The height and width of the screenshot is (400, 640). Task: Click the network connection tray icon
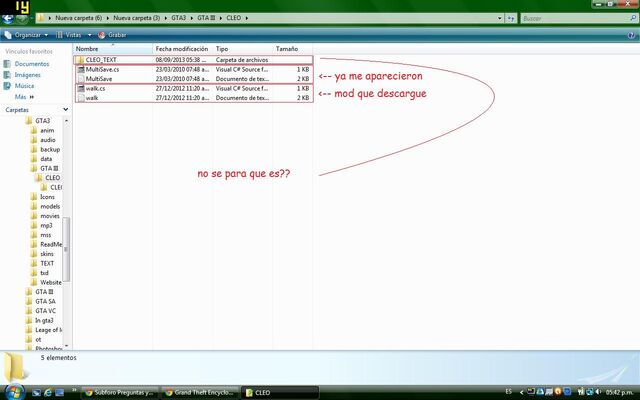pyautogui.click(x=590, y=392)
